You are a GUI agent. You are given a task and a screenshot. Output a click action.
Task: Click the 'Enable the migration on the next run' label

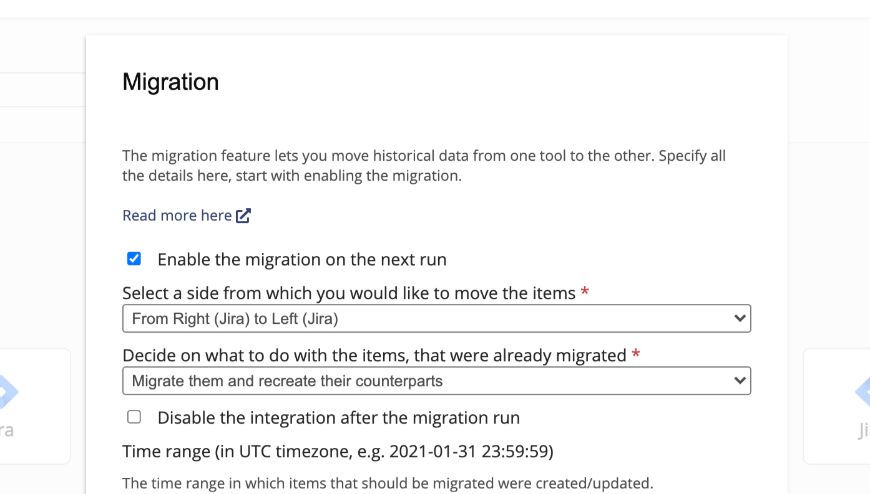301,260
